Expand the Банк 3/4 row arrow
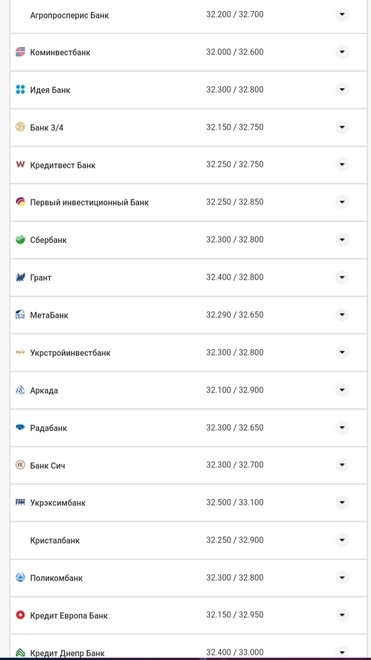The width and height of the screenshot is (371, 660). 342,127
